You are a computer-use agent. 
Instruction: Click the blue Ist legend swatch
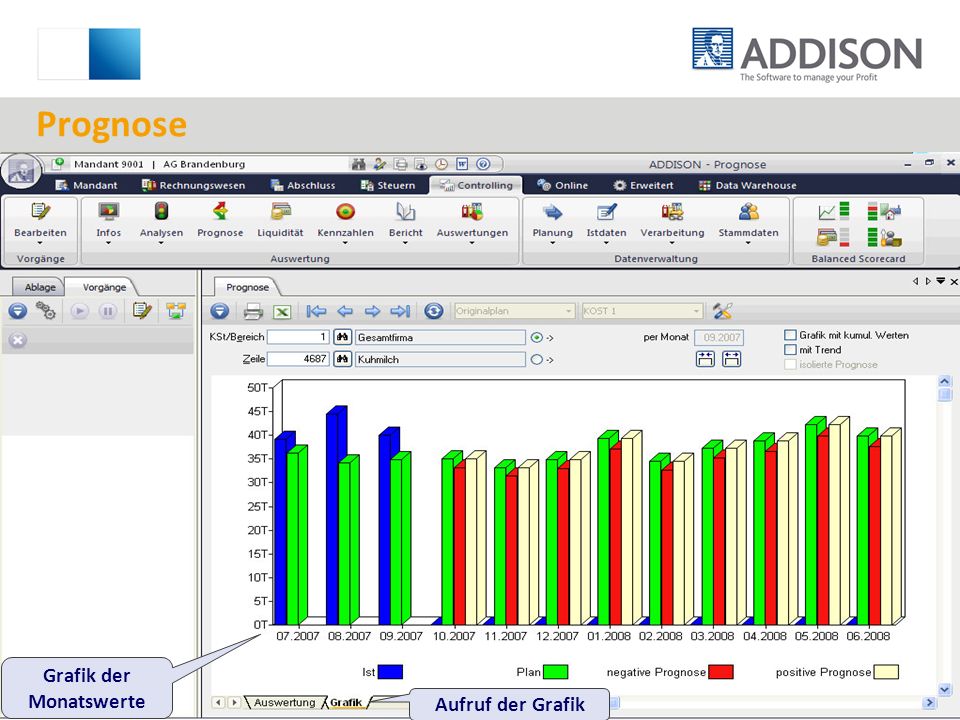click(390, 672)
